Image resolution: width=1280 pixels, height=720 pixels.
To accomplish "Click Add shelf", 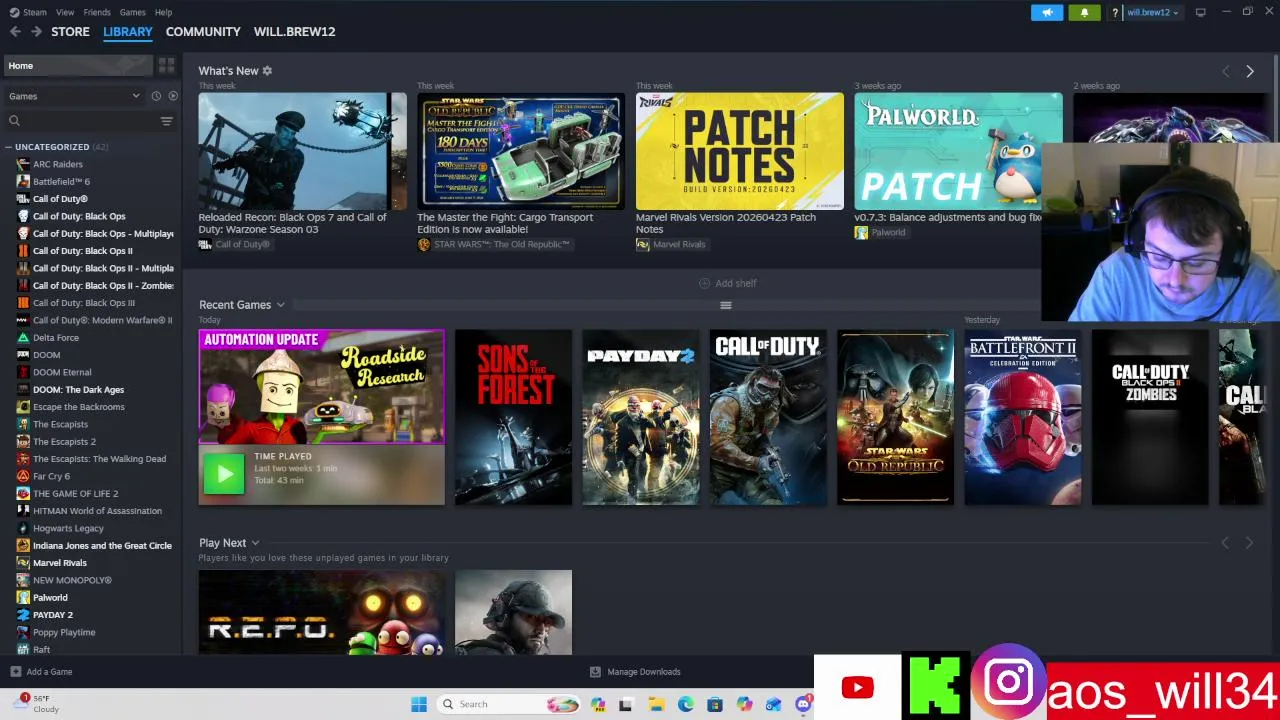I will [x=727, y=283].
